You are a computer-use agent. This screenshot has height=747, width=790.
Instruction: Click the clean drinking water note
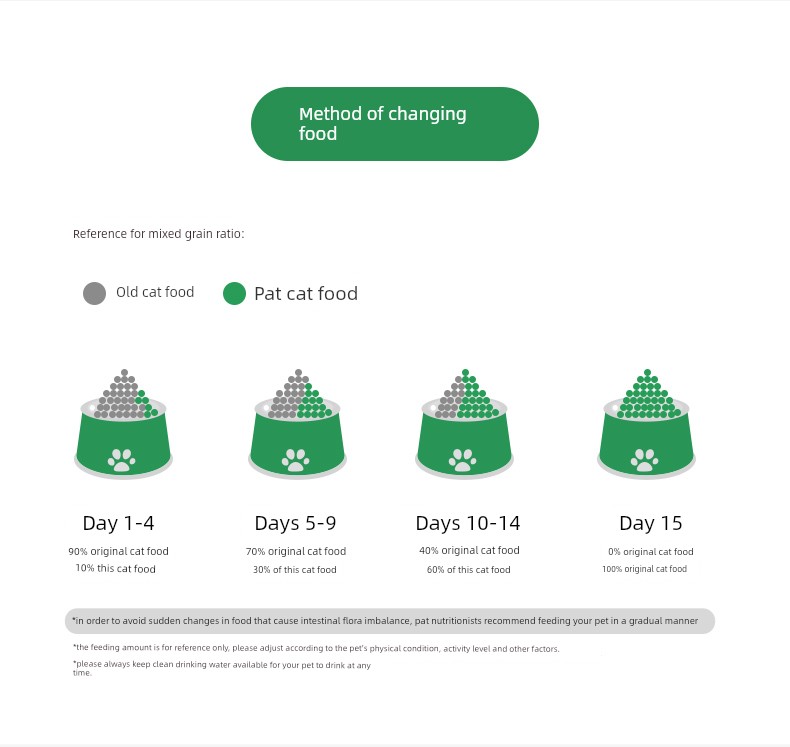(221, 668)
